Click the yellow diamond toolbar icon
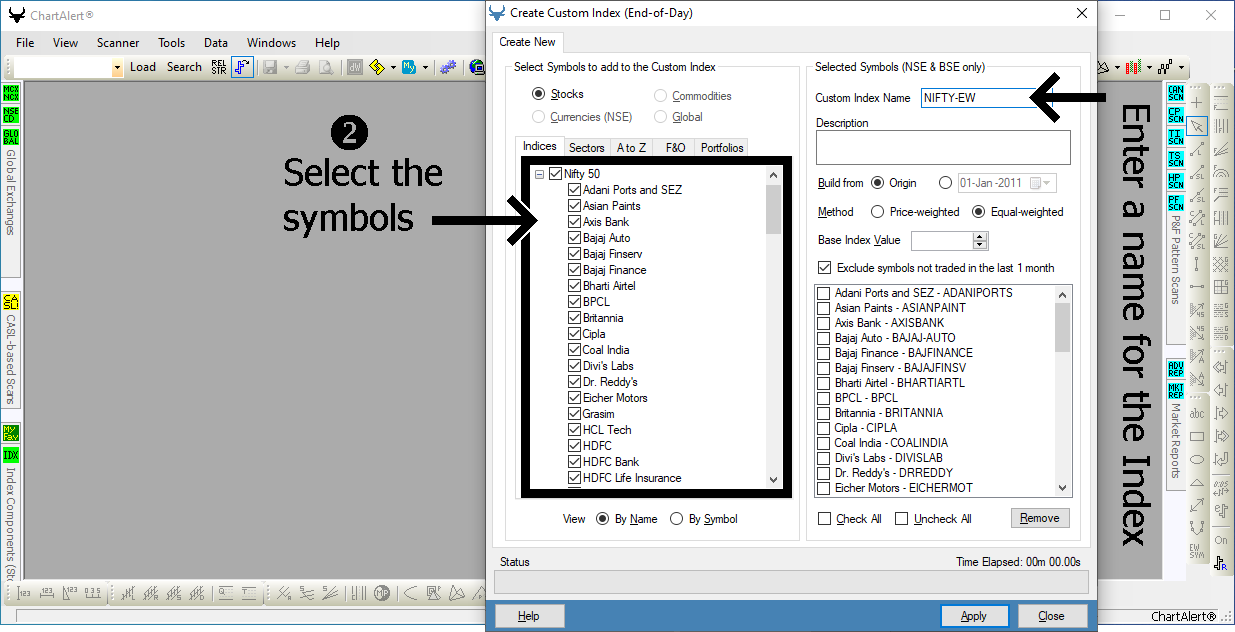Screen dimensions: 1235x632 pos(377,67)
